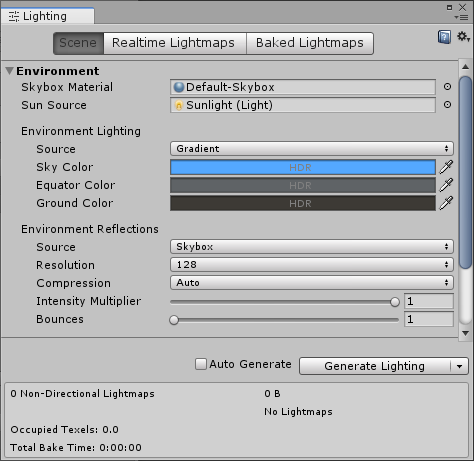Use the Equator Color eyedropper
The height and width of the screenshot is (461, 474).
pos(446,185)
